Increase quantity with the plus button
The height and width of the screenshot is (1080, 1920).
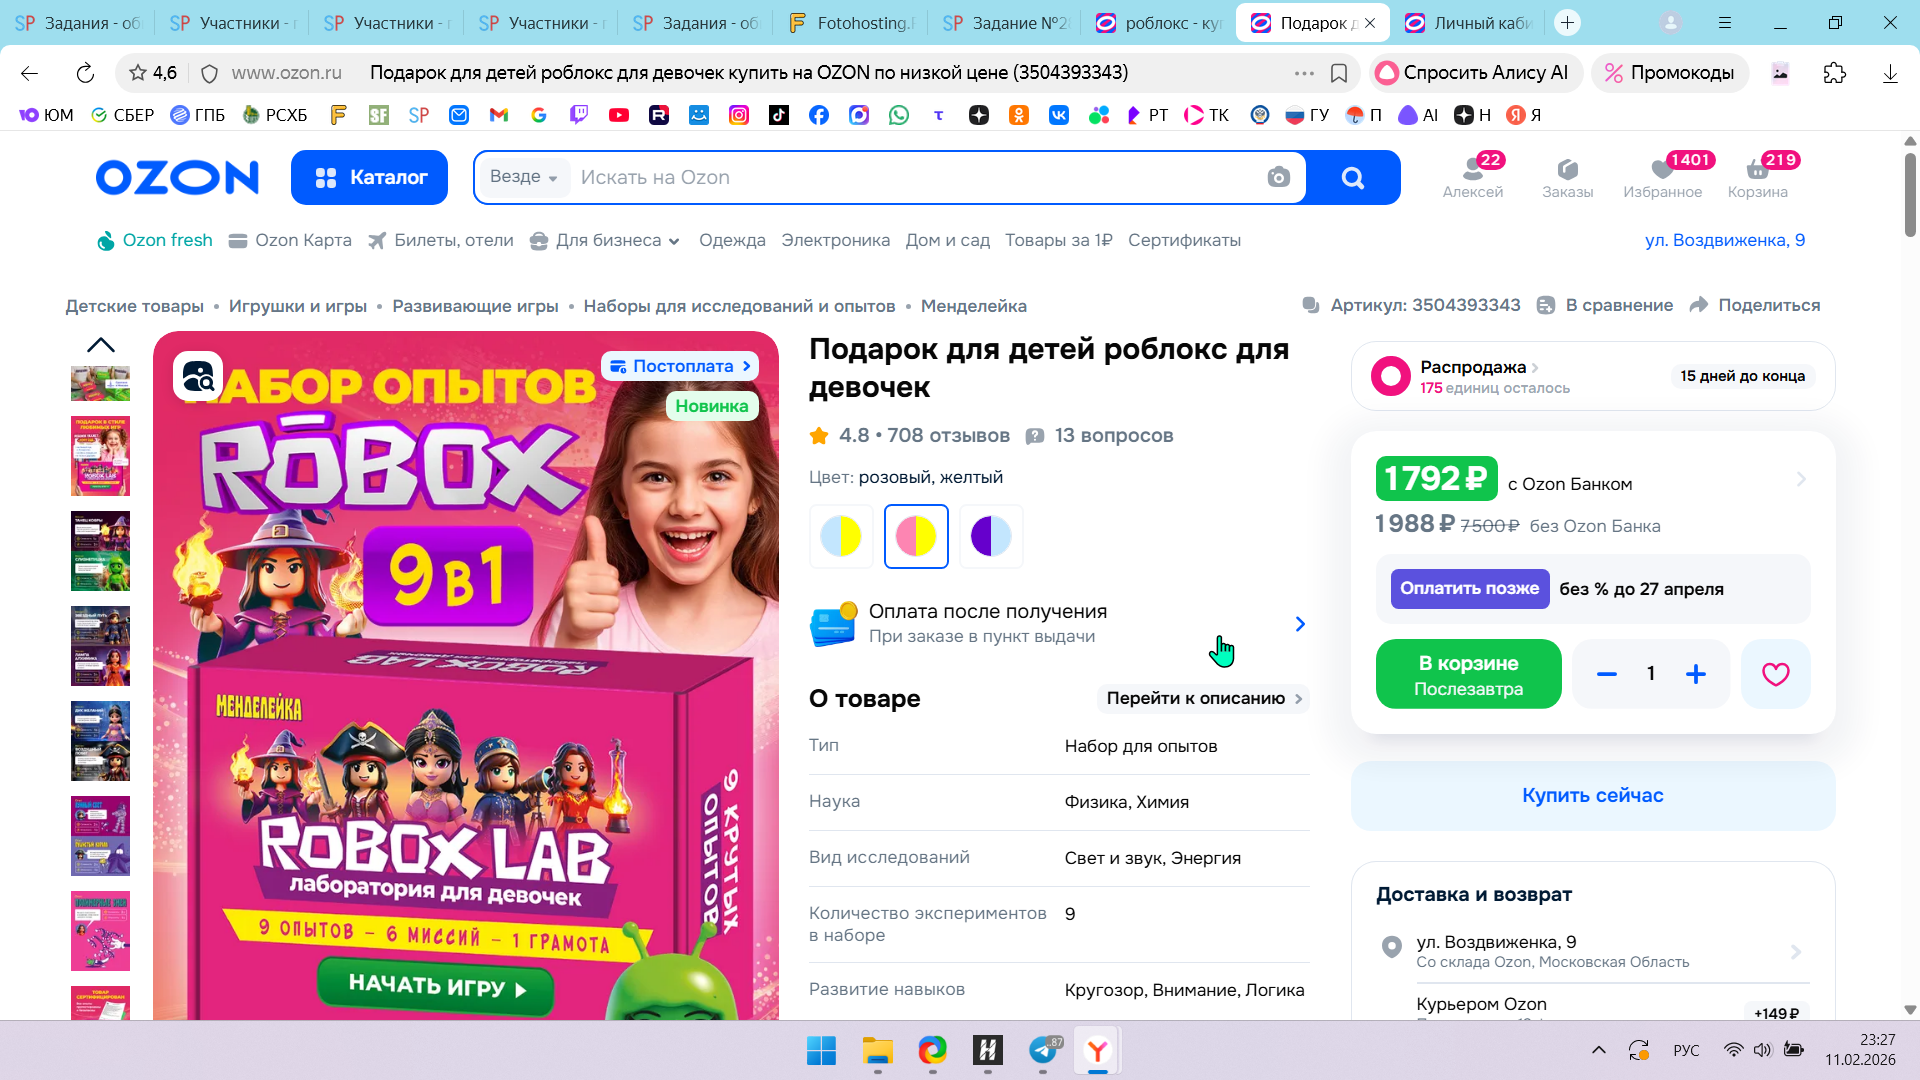pyautogui.click(x=1696, y=675)
